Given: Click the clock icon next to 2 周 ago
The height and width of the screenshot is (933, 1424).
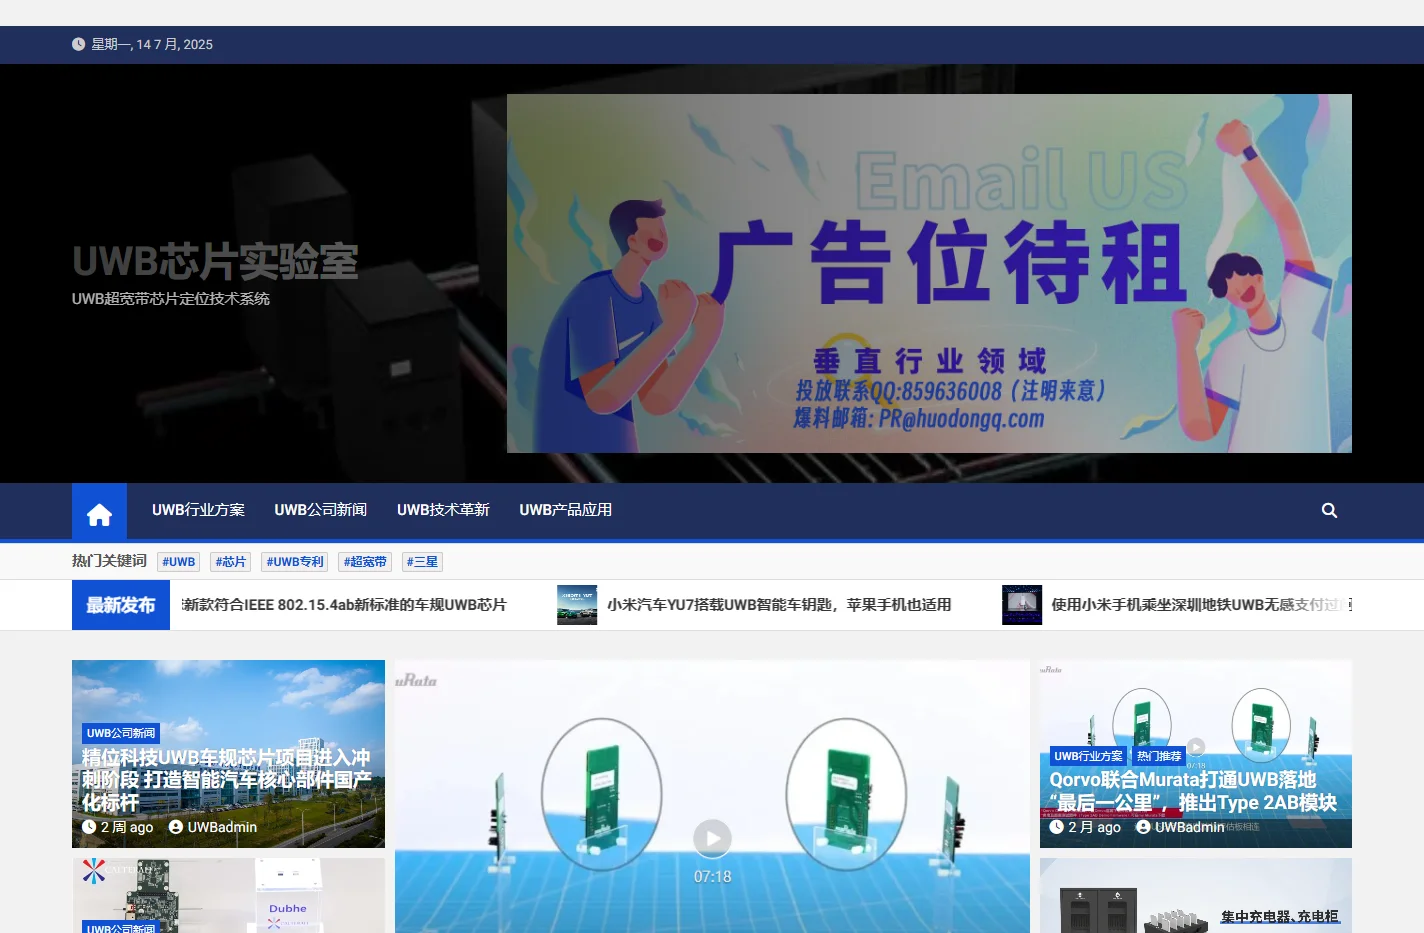Looking at the screenshot, I should (89, 827).
